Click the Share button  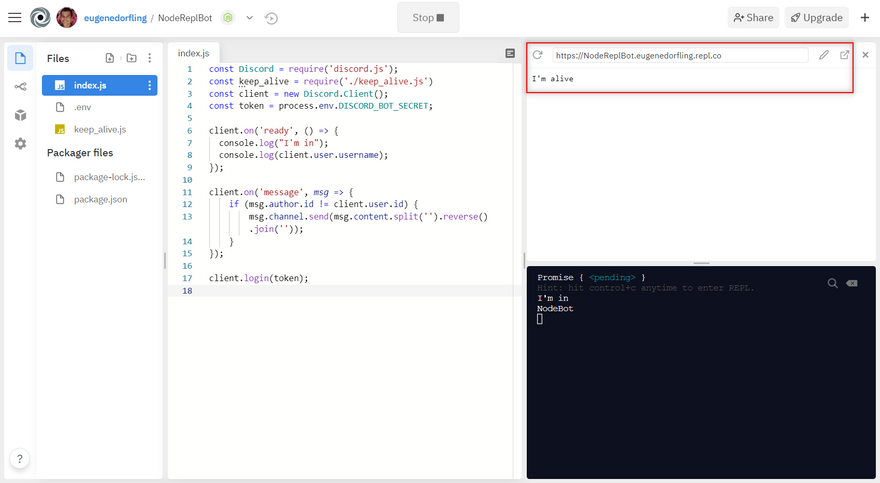coord(753,17)
